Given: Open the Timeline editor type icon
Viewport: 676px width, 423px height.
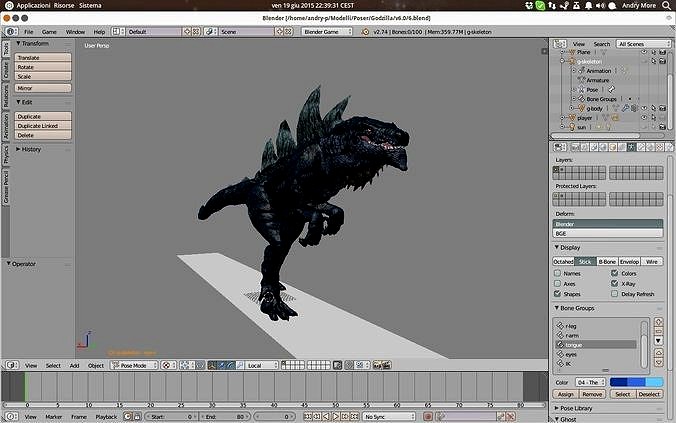Looking at the screenshot, I should point(12,417).
